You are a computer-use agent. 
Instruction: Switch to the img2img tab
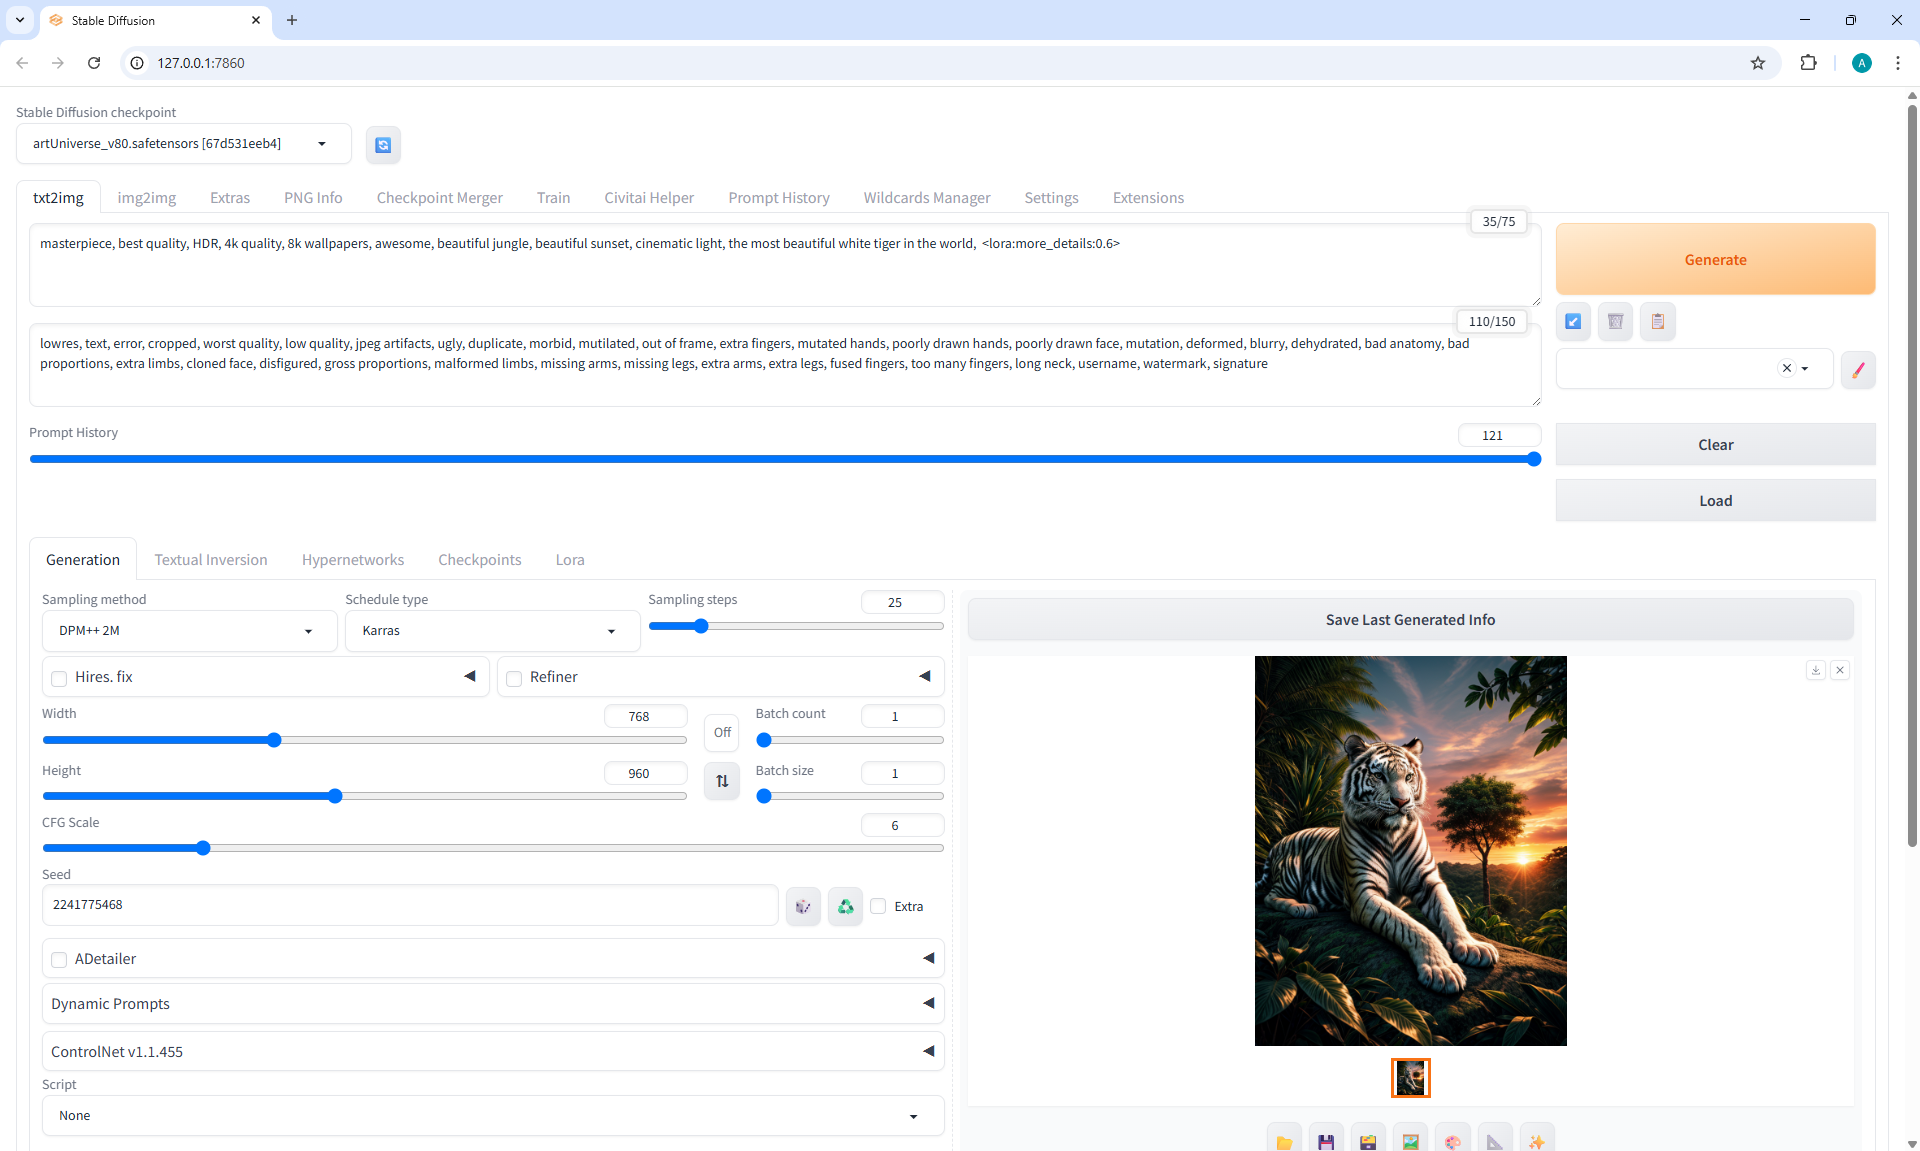point(146,198)
